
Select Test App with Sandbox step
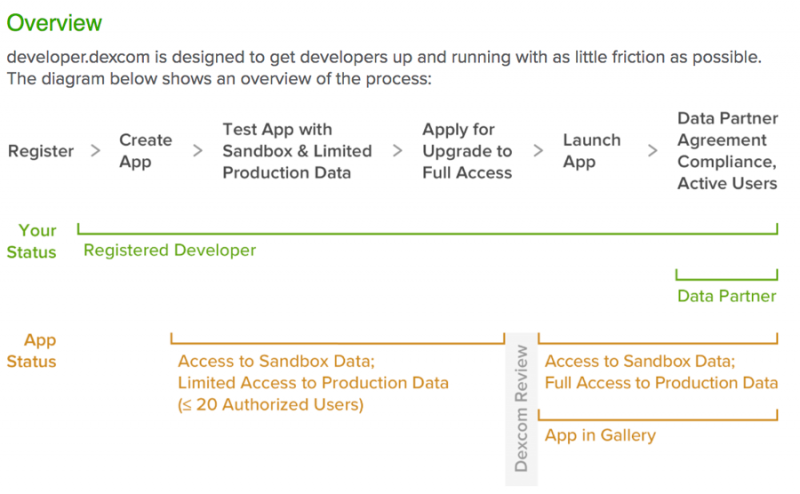coord(297,151)
